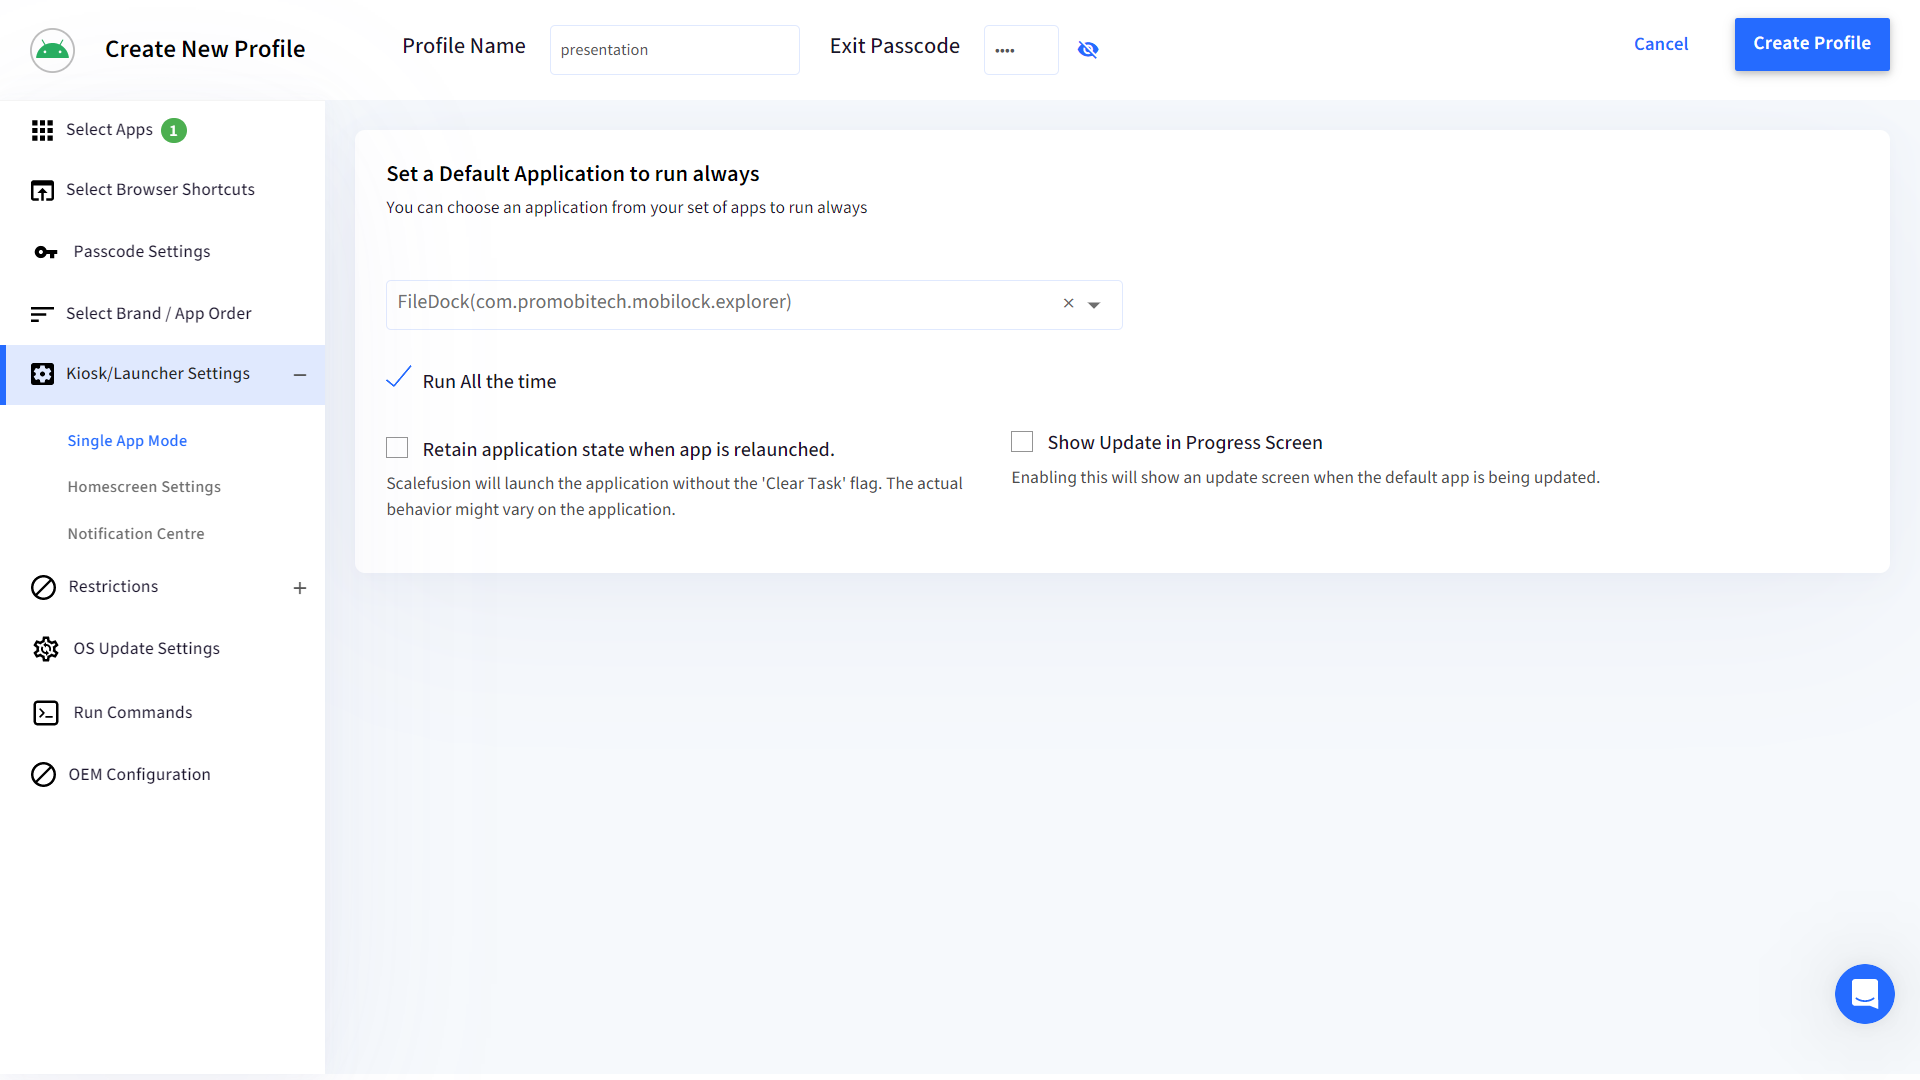Open Notification Centre submenu item

click(x=136, y=534)
